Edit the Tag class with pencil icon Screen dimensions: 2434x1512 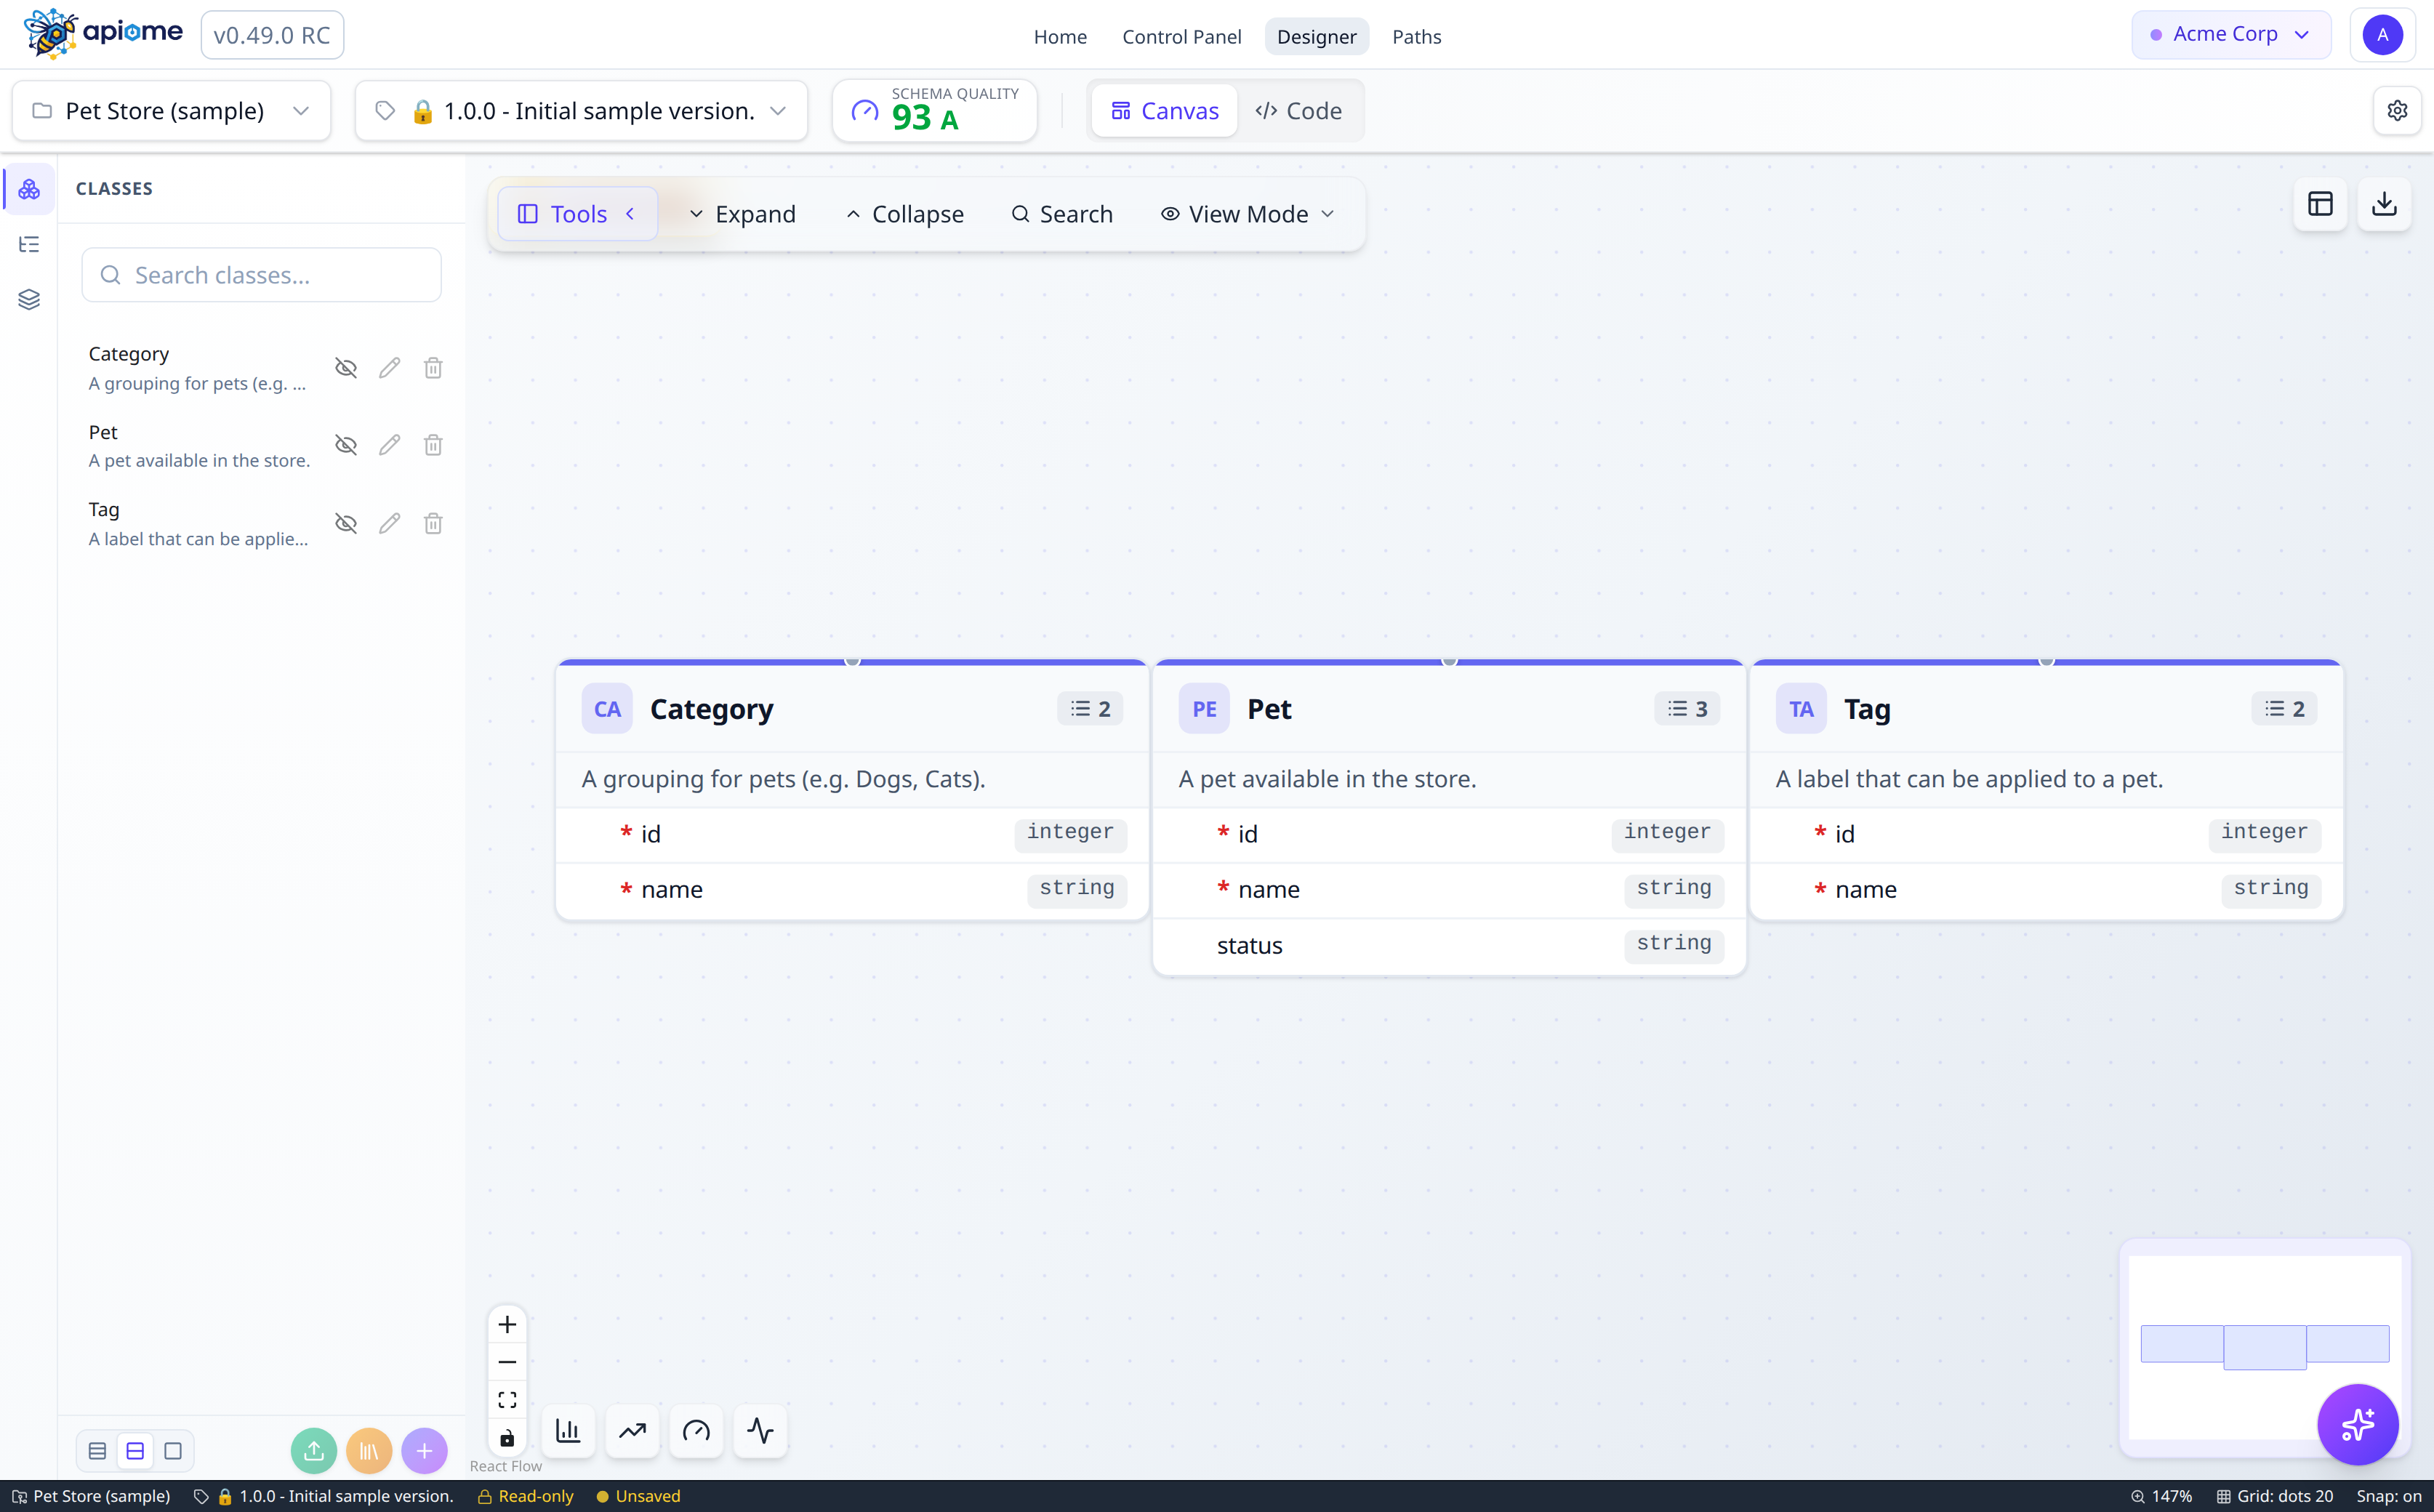tap(389, 523)
